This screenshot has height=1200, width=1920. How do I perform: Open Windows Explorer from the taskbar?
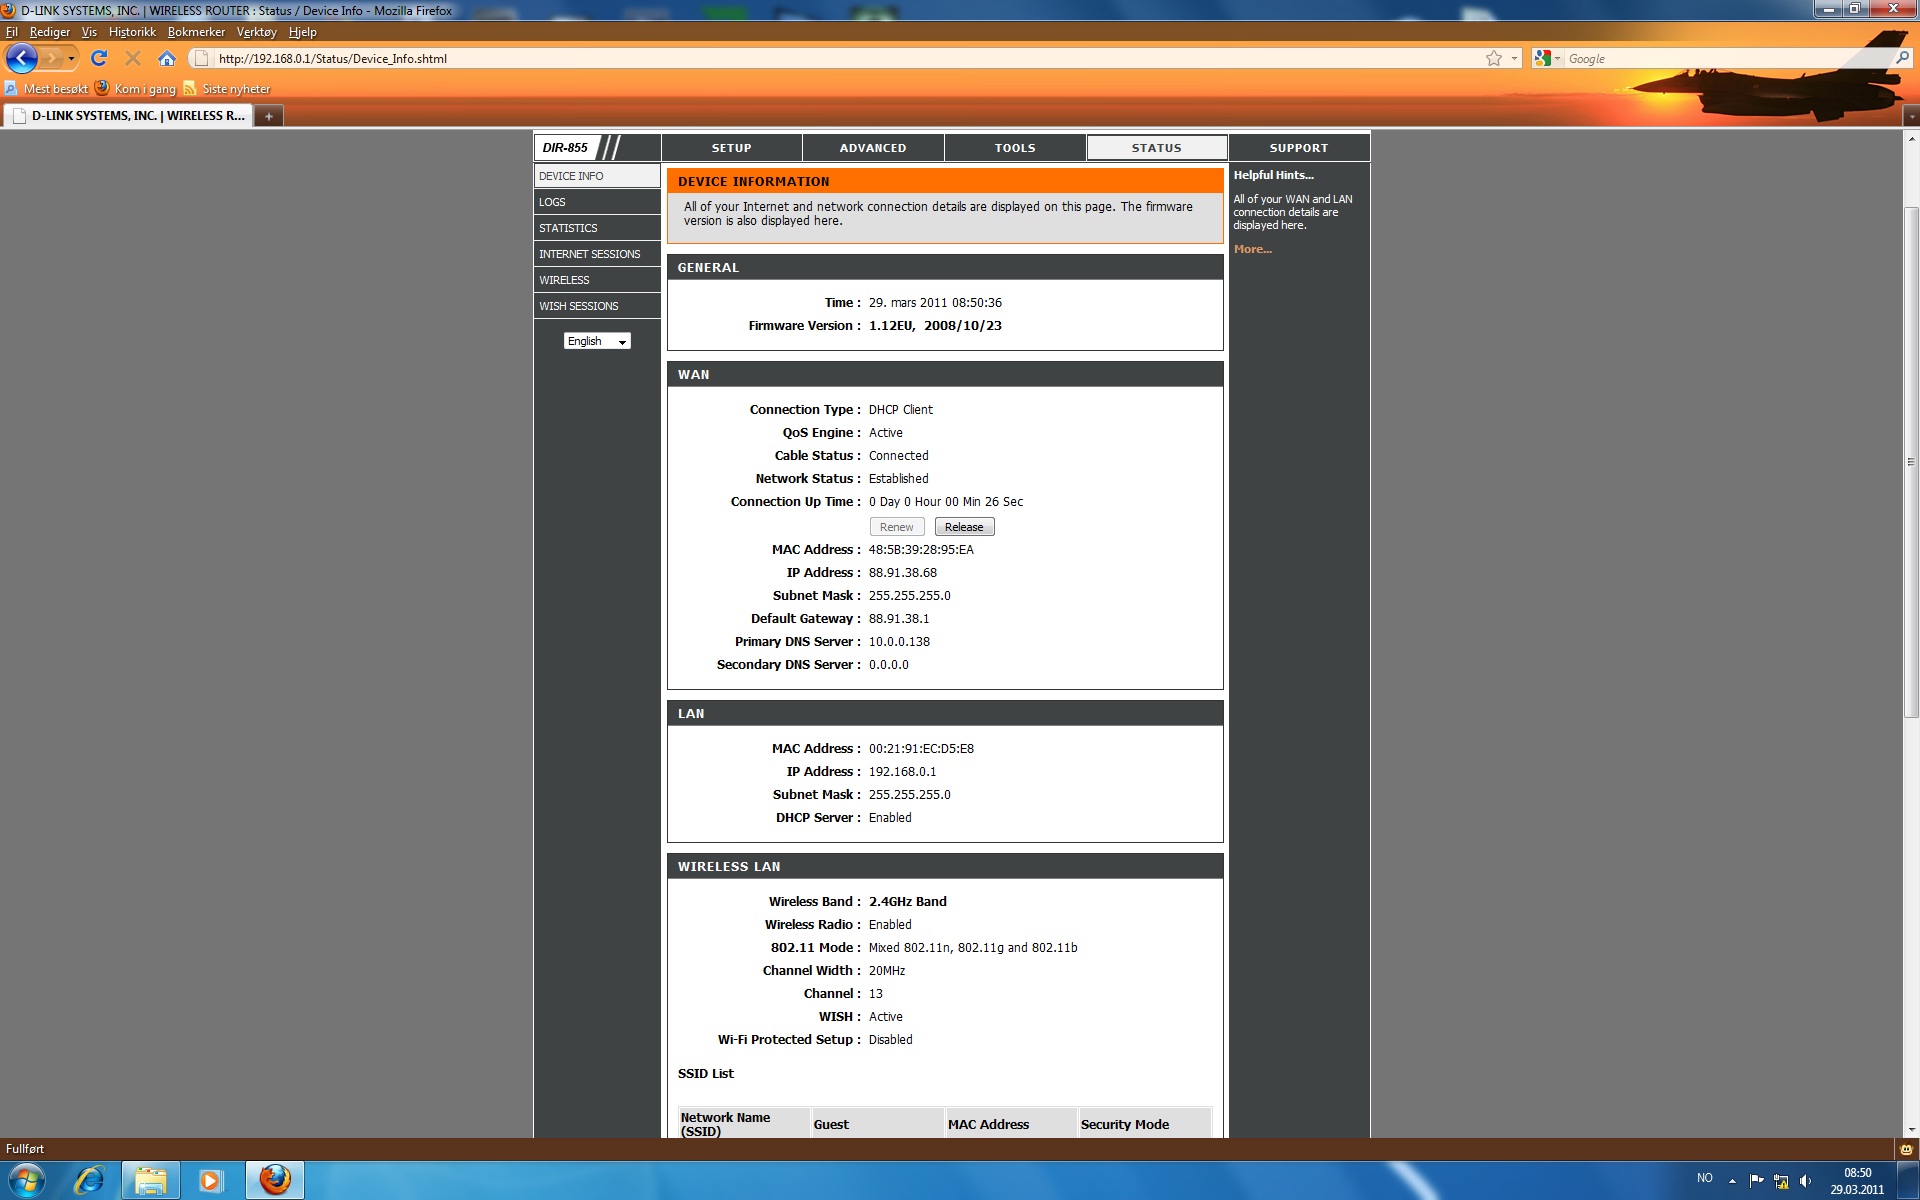click(151, 1181)
